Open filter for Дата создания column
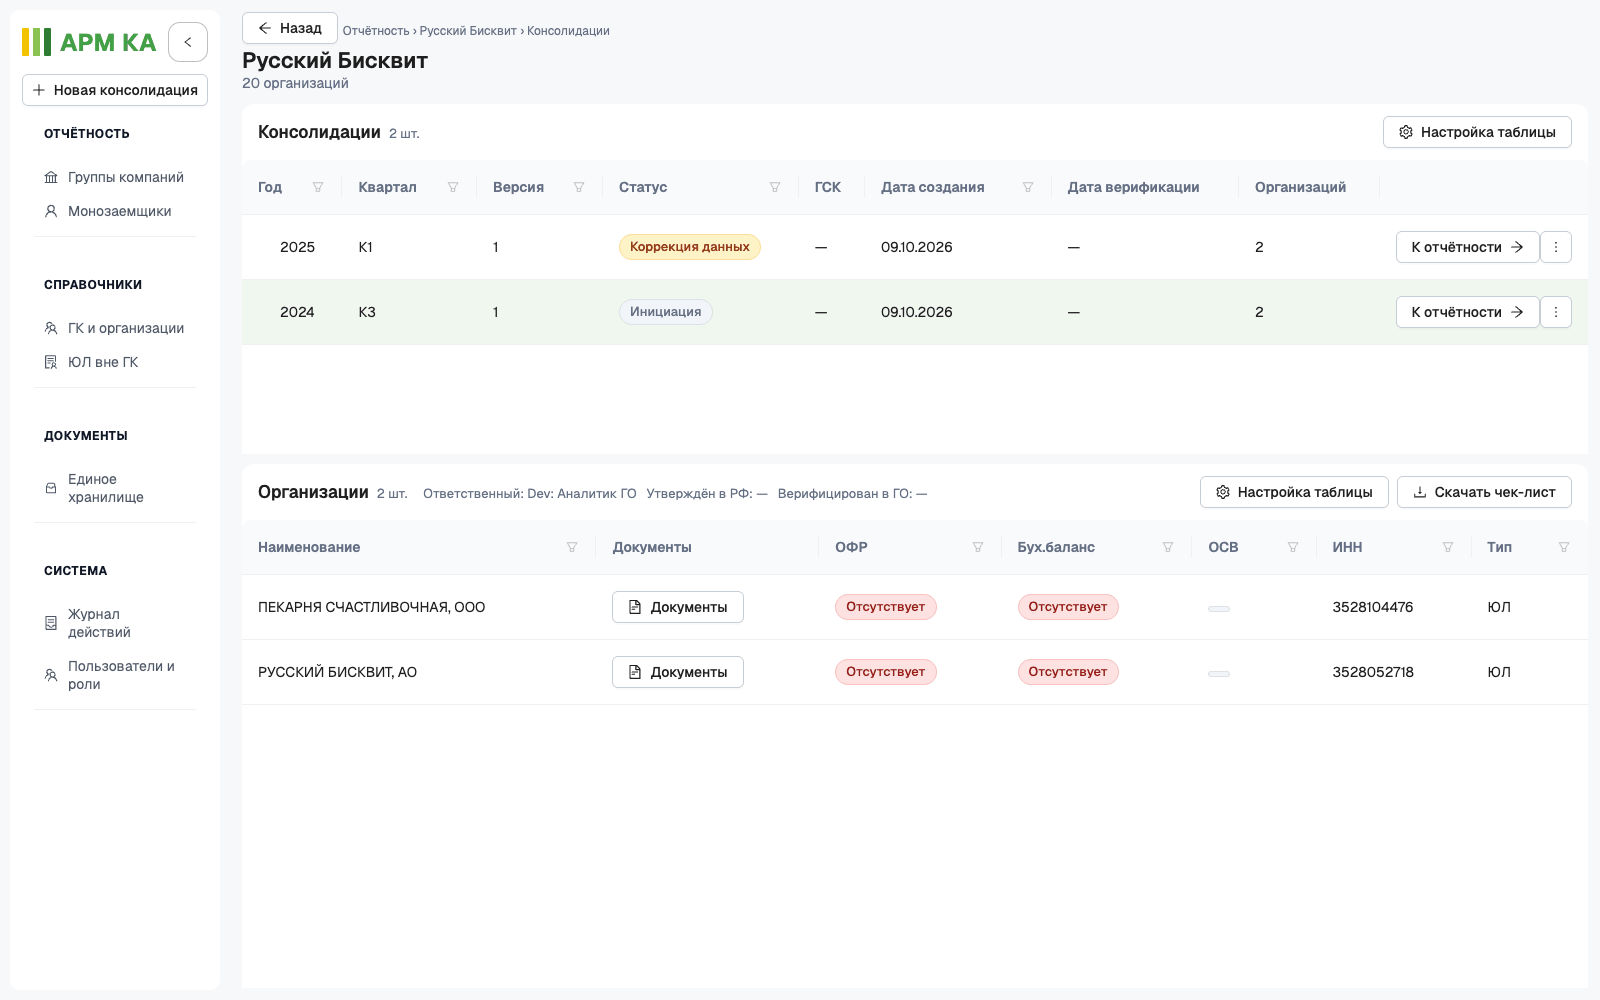 [x=1028, y=187]
